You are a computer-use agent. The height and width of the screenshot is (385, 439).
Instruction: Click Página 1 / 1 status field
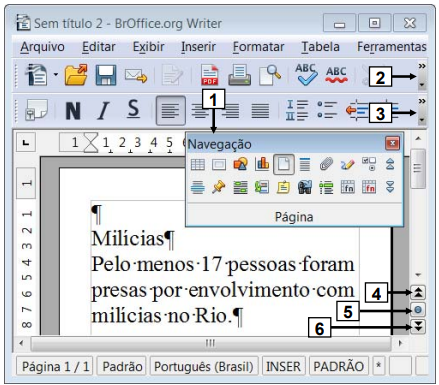click(55, 367)
